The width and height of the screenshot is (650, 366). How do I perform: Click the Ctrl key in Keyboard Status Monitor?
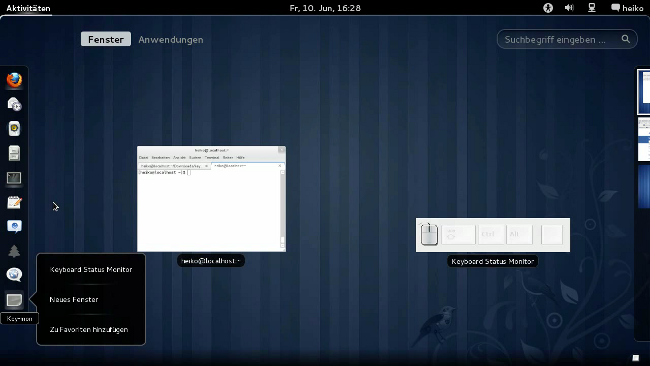(491, 235)
